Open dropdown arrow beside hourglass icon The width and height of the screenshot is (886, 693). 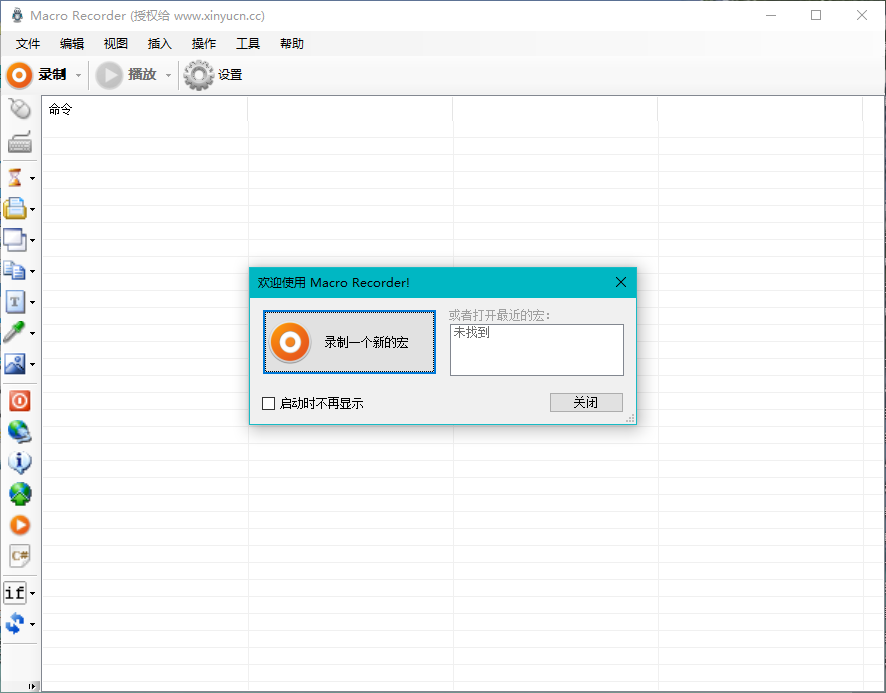(x=32, y=178)
